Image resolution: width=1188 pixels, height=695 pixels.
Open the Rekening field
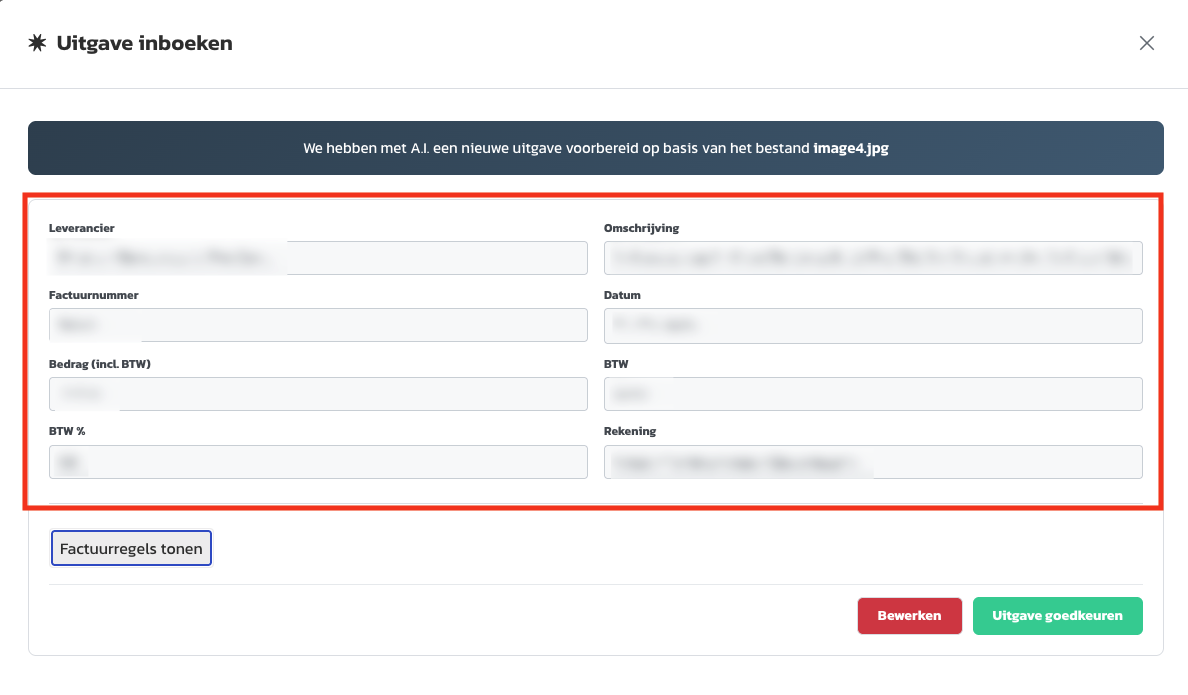coord(873,462)
